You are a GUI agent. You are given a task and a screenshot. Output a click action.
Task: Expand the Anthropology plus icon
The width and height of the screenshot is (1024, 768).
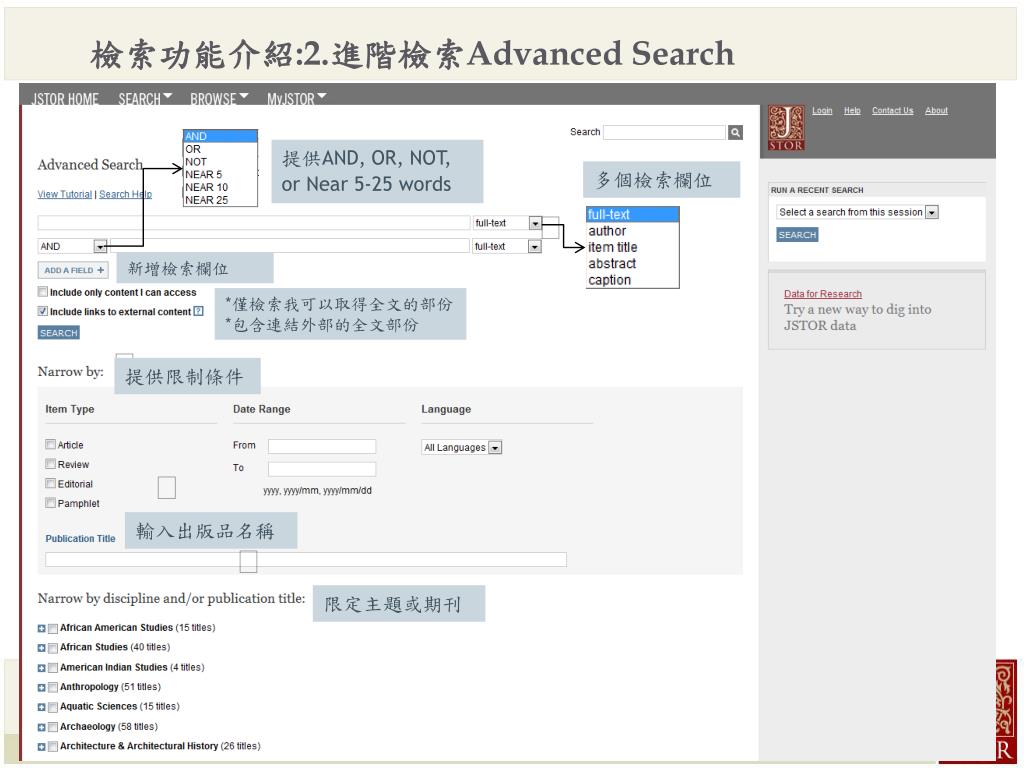(41, 688)
